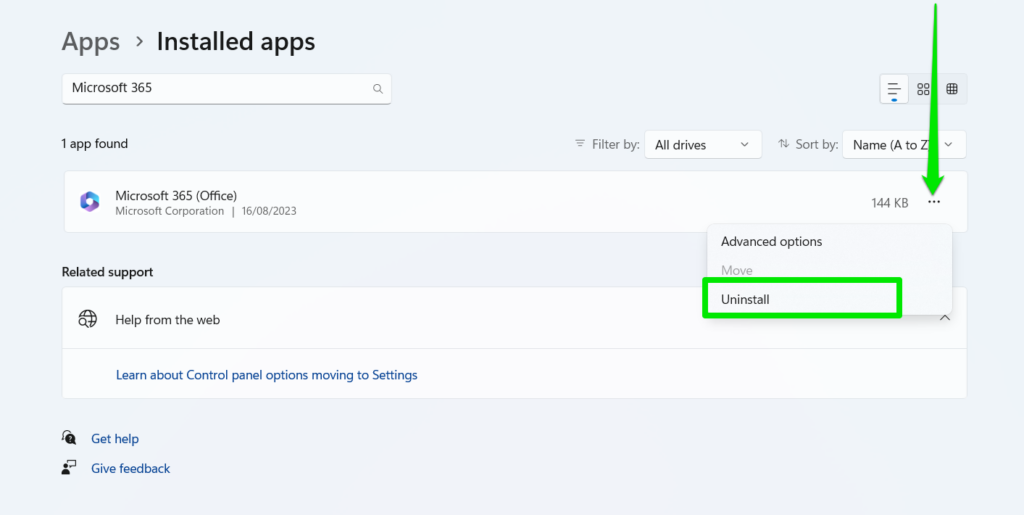Open three-dot menu for Microsoft 365
This screenshot has height=515, width=1024.
click(x=934, y=202)
